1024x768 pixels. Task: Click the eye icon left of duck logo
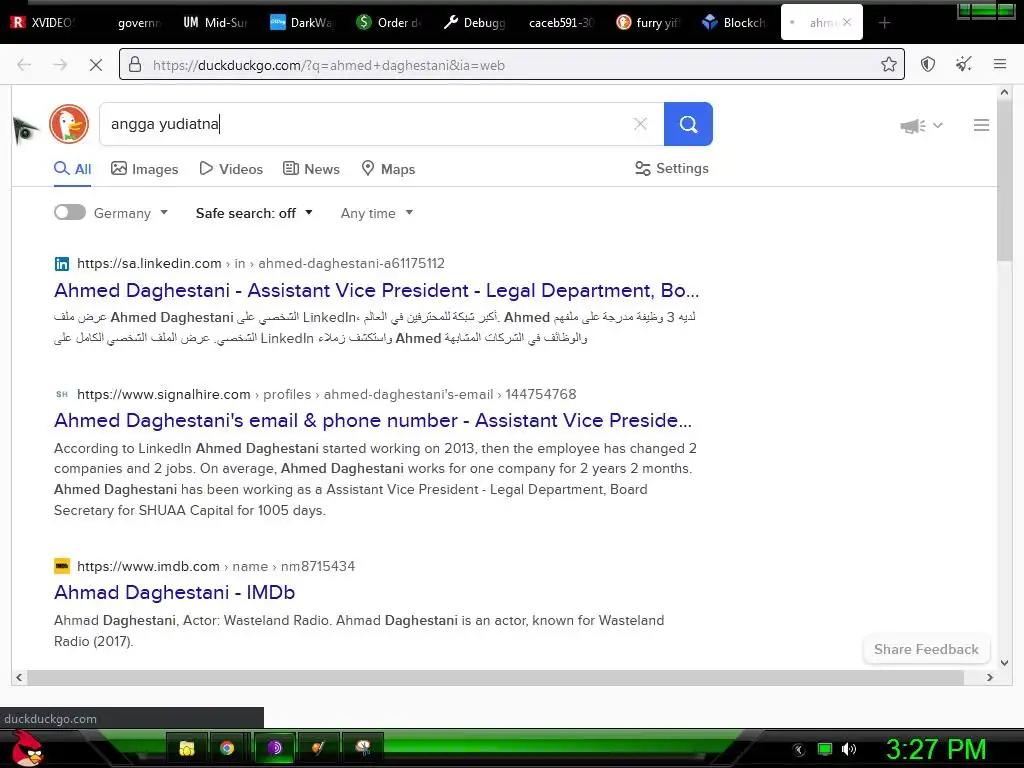pyautogui.click(x=25, y=130)
